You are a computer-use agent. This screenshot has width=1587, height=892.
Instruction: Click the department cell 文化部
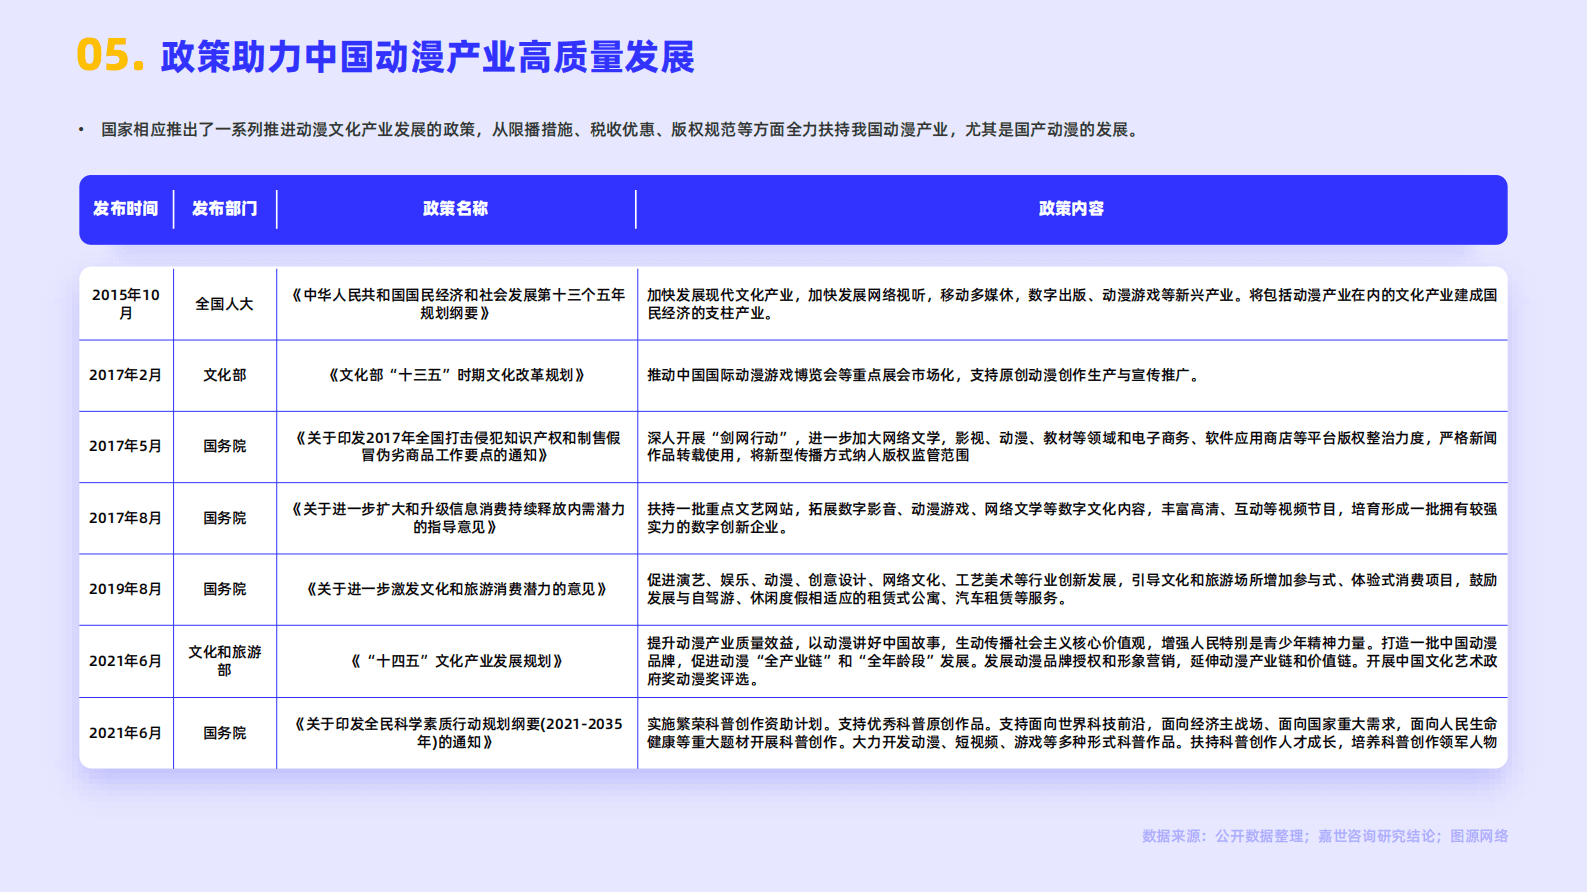tap(224, 375)
